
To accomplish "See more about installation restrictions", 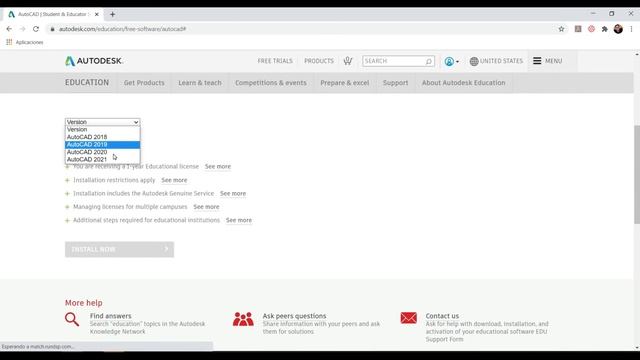I will pos(174,180).
